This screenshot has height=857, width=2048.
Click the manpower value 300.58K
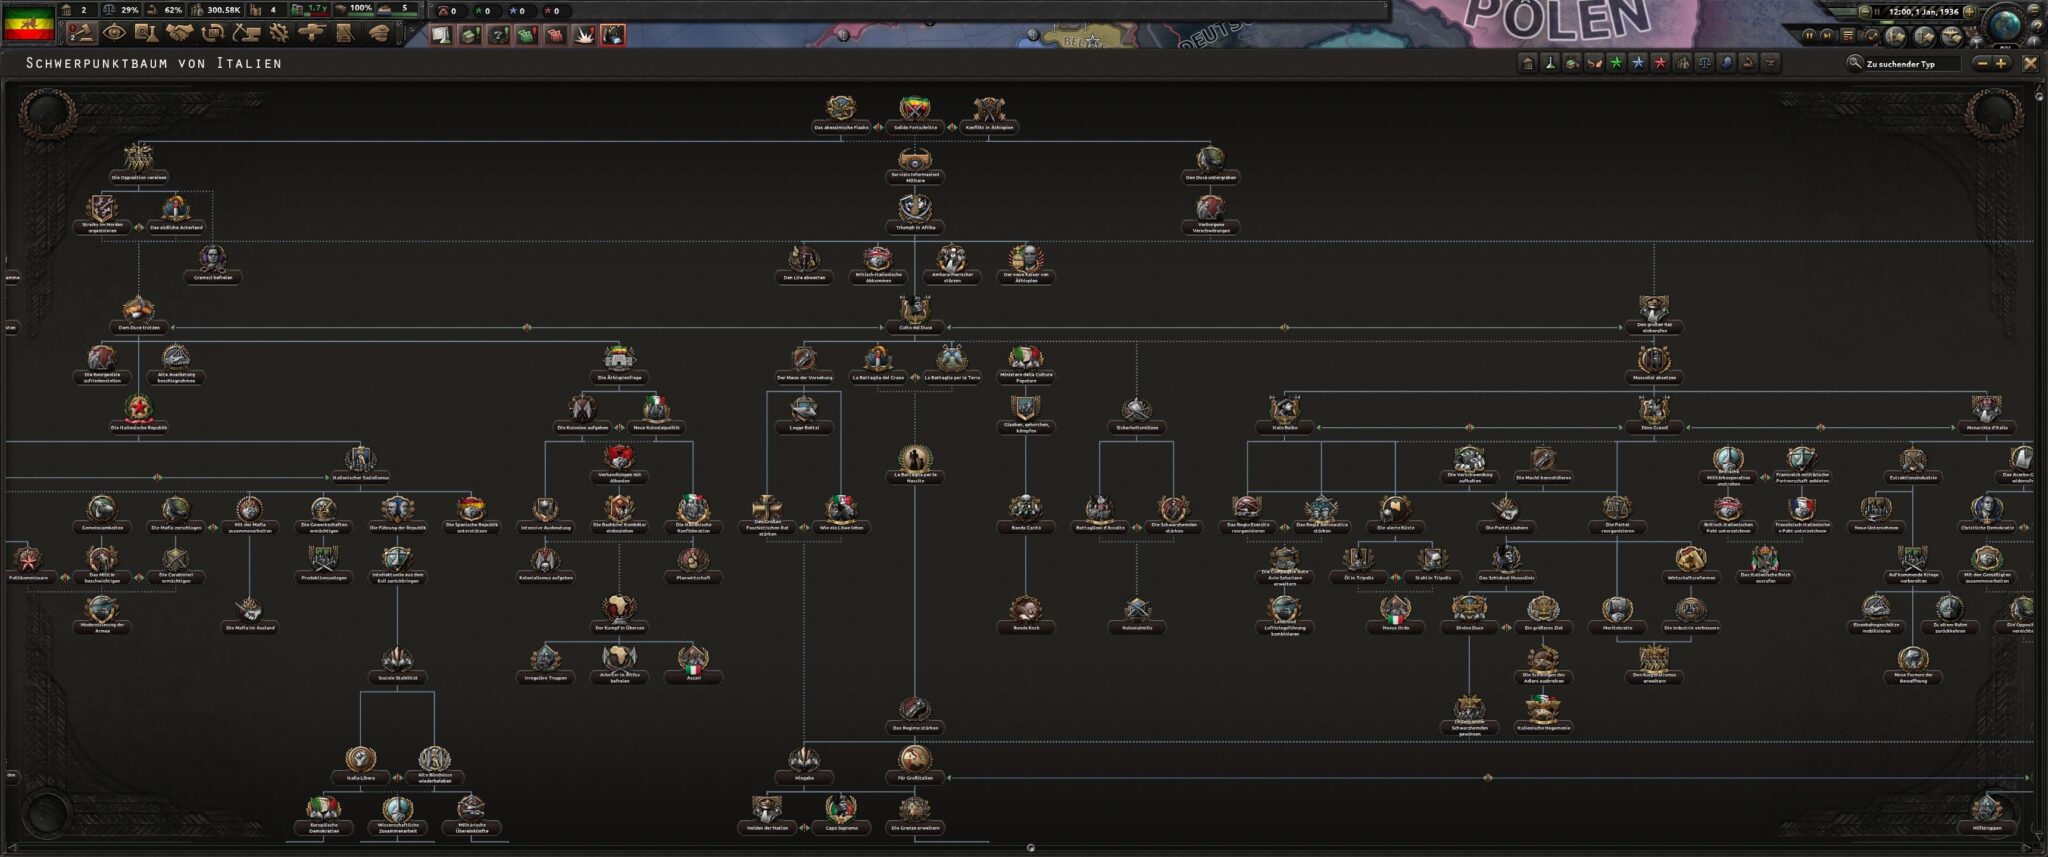pyautogui.click(x=224, y=10)
